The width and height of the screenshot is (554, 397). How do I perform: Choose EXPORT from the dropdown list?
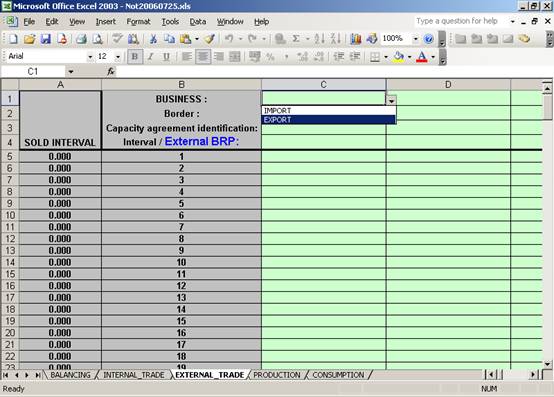click(329, 120)
